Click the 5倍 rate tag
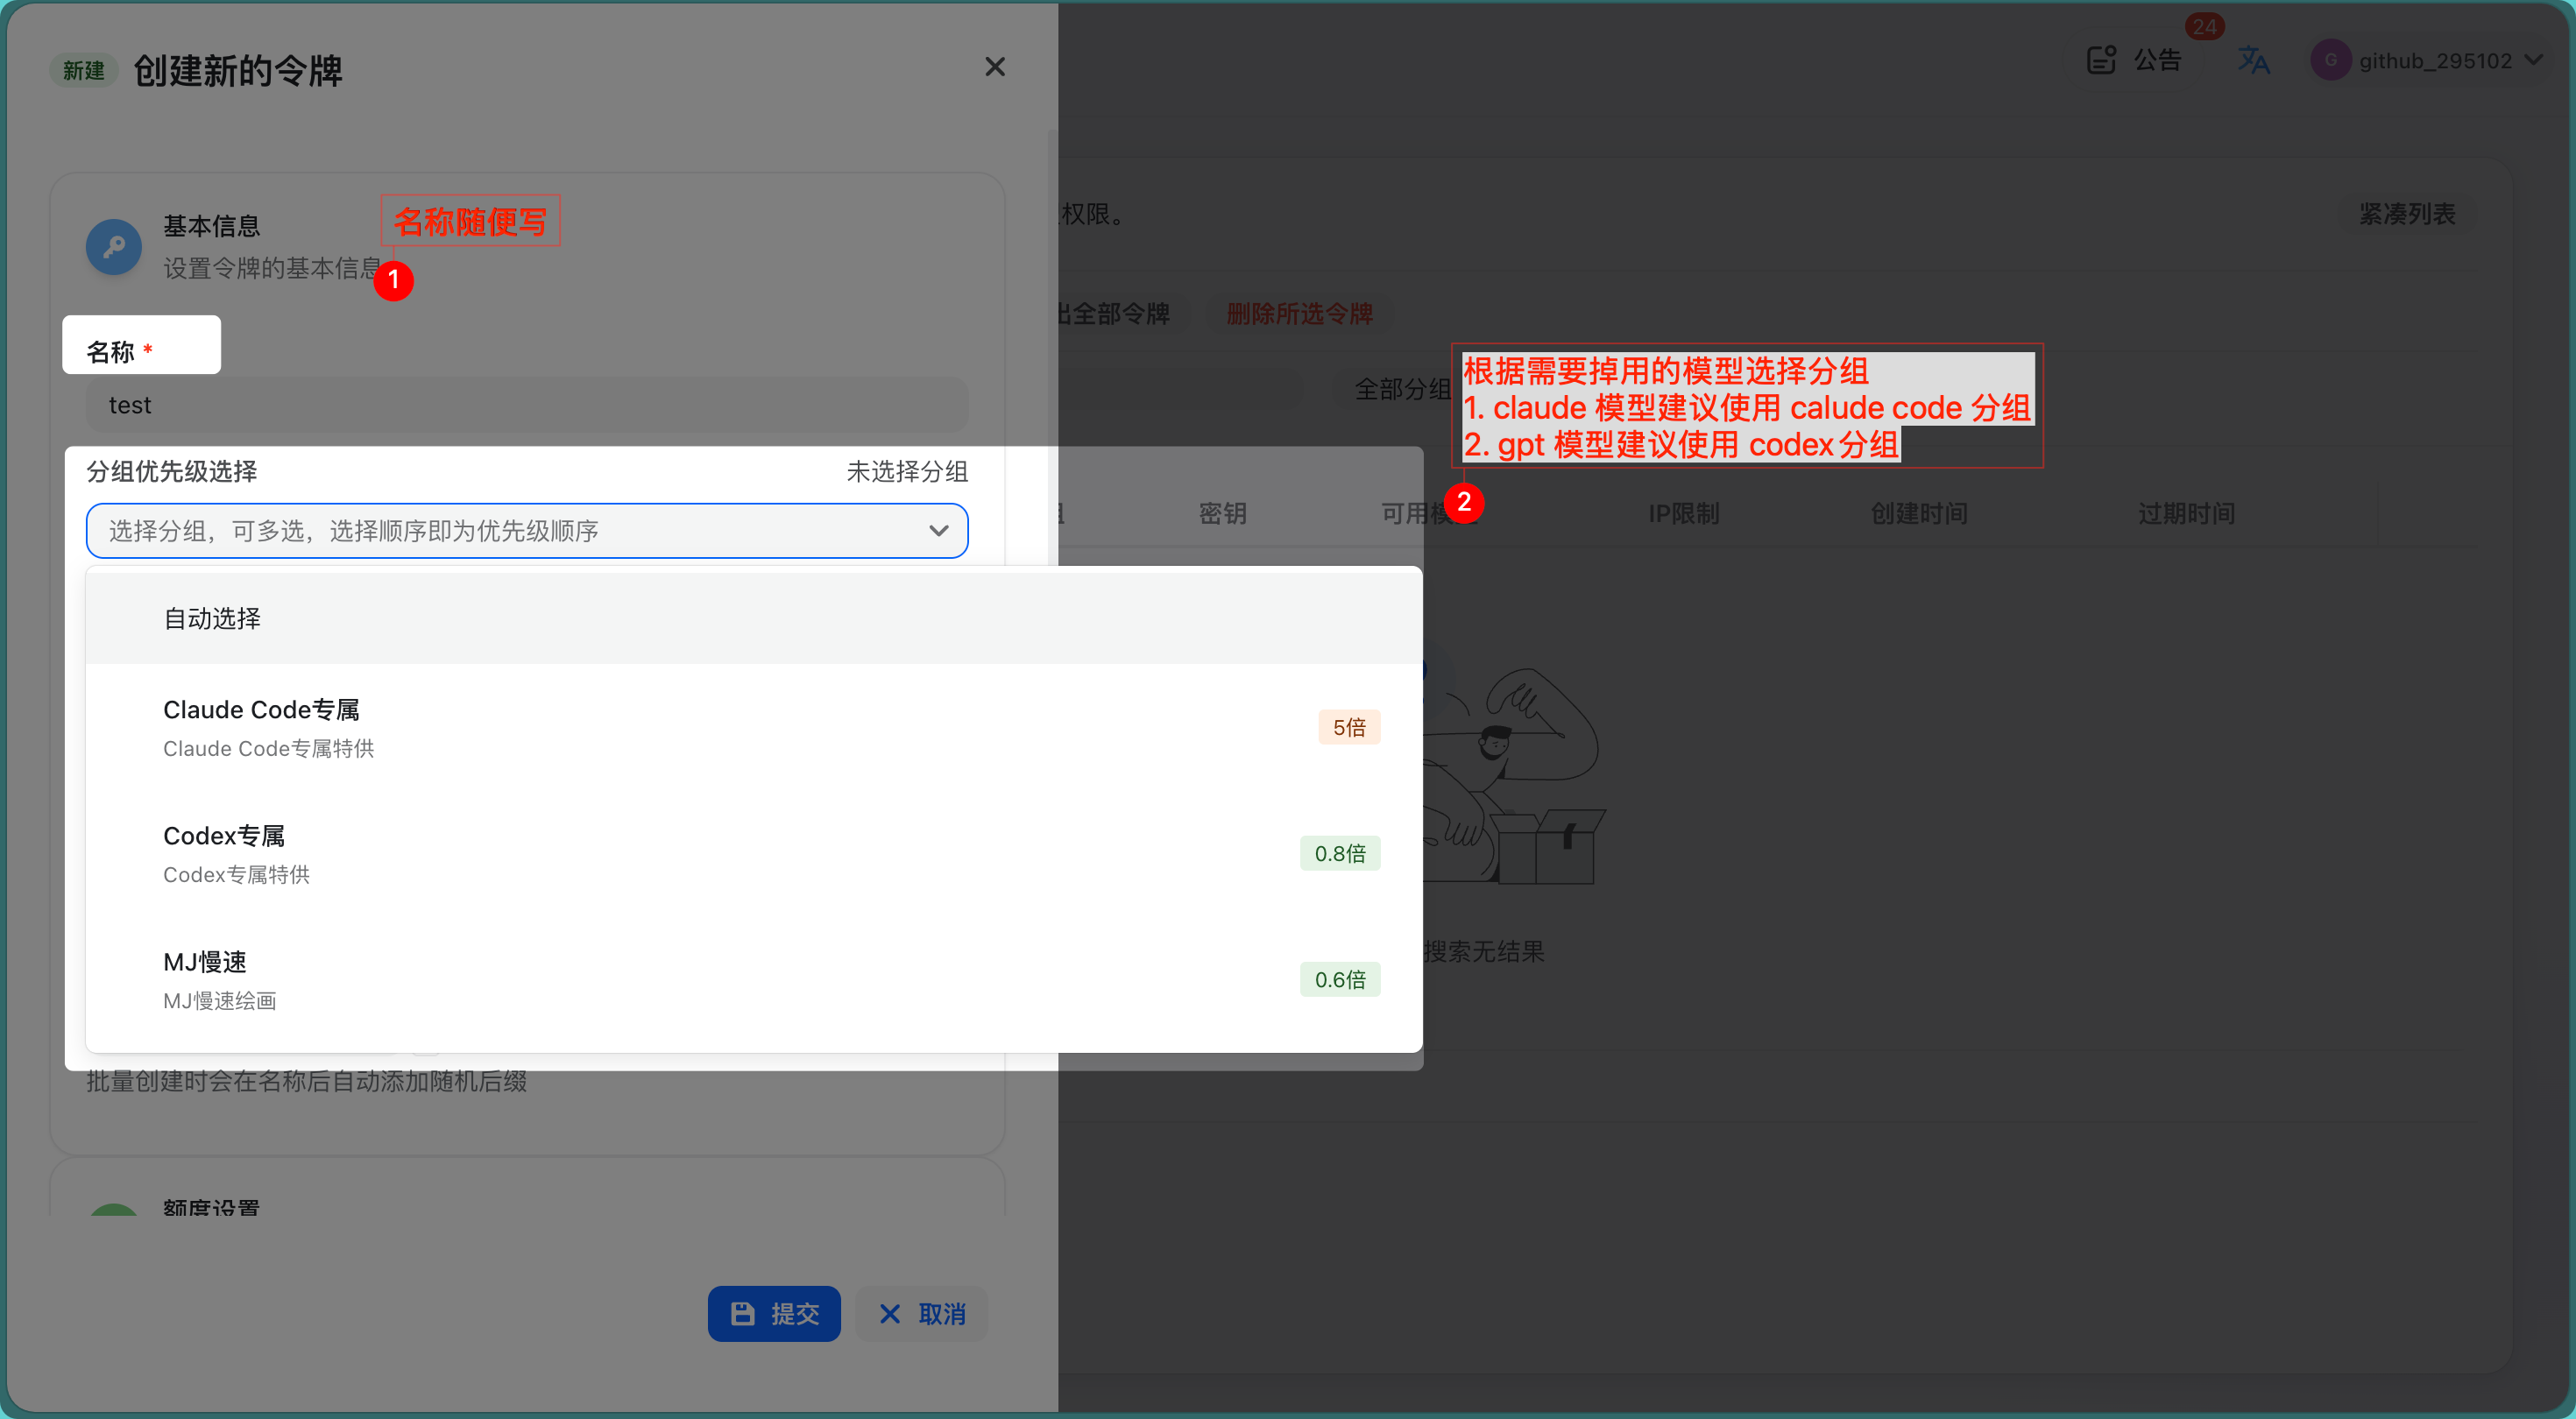The width and height of the screenshot is (2576, 1419). [1349, 727]
